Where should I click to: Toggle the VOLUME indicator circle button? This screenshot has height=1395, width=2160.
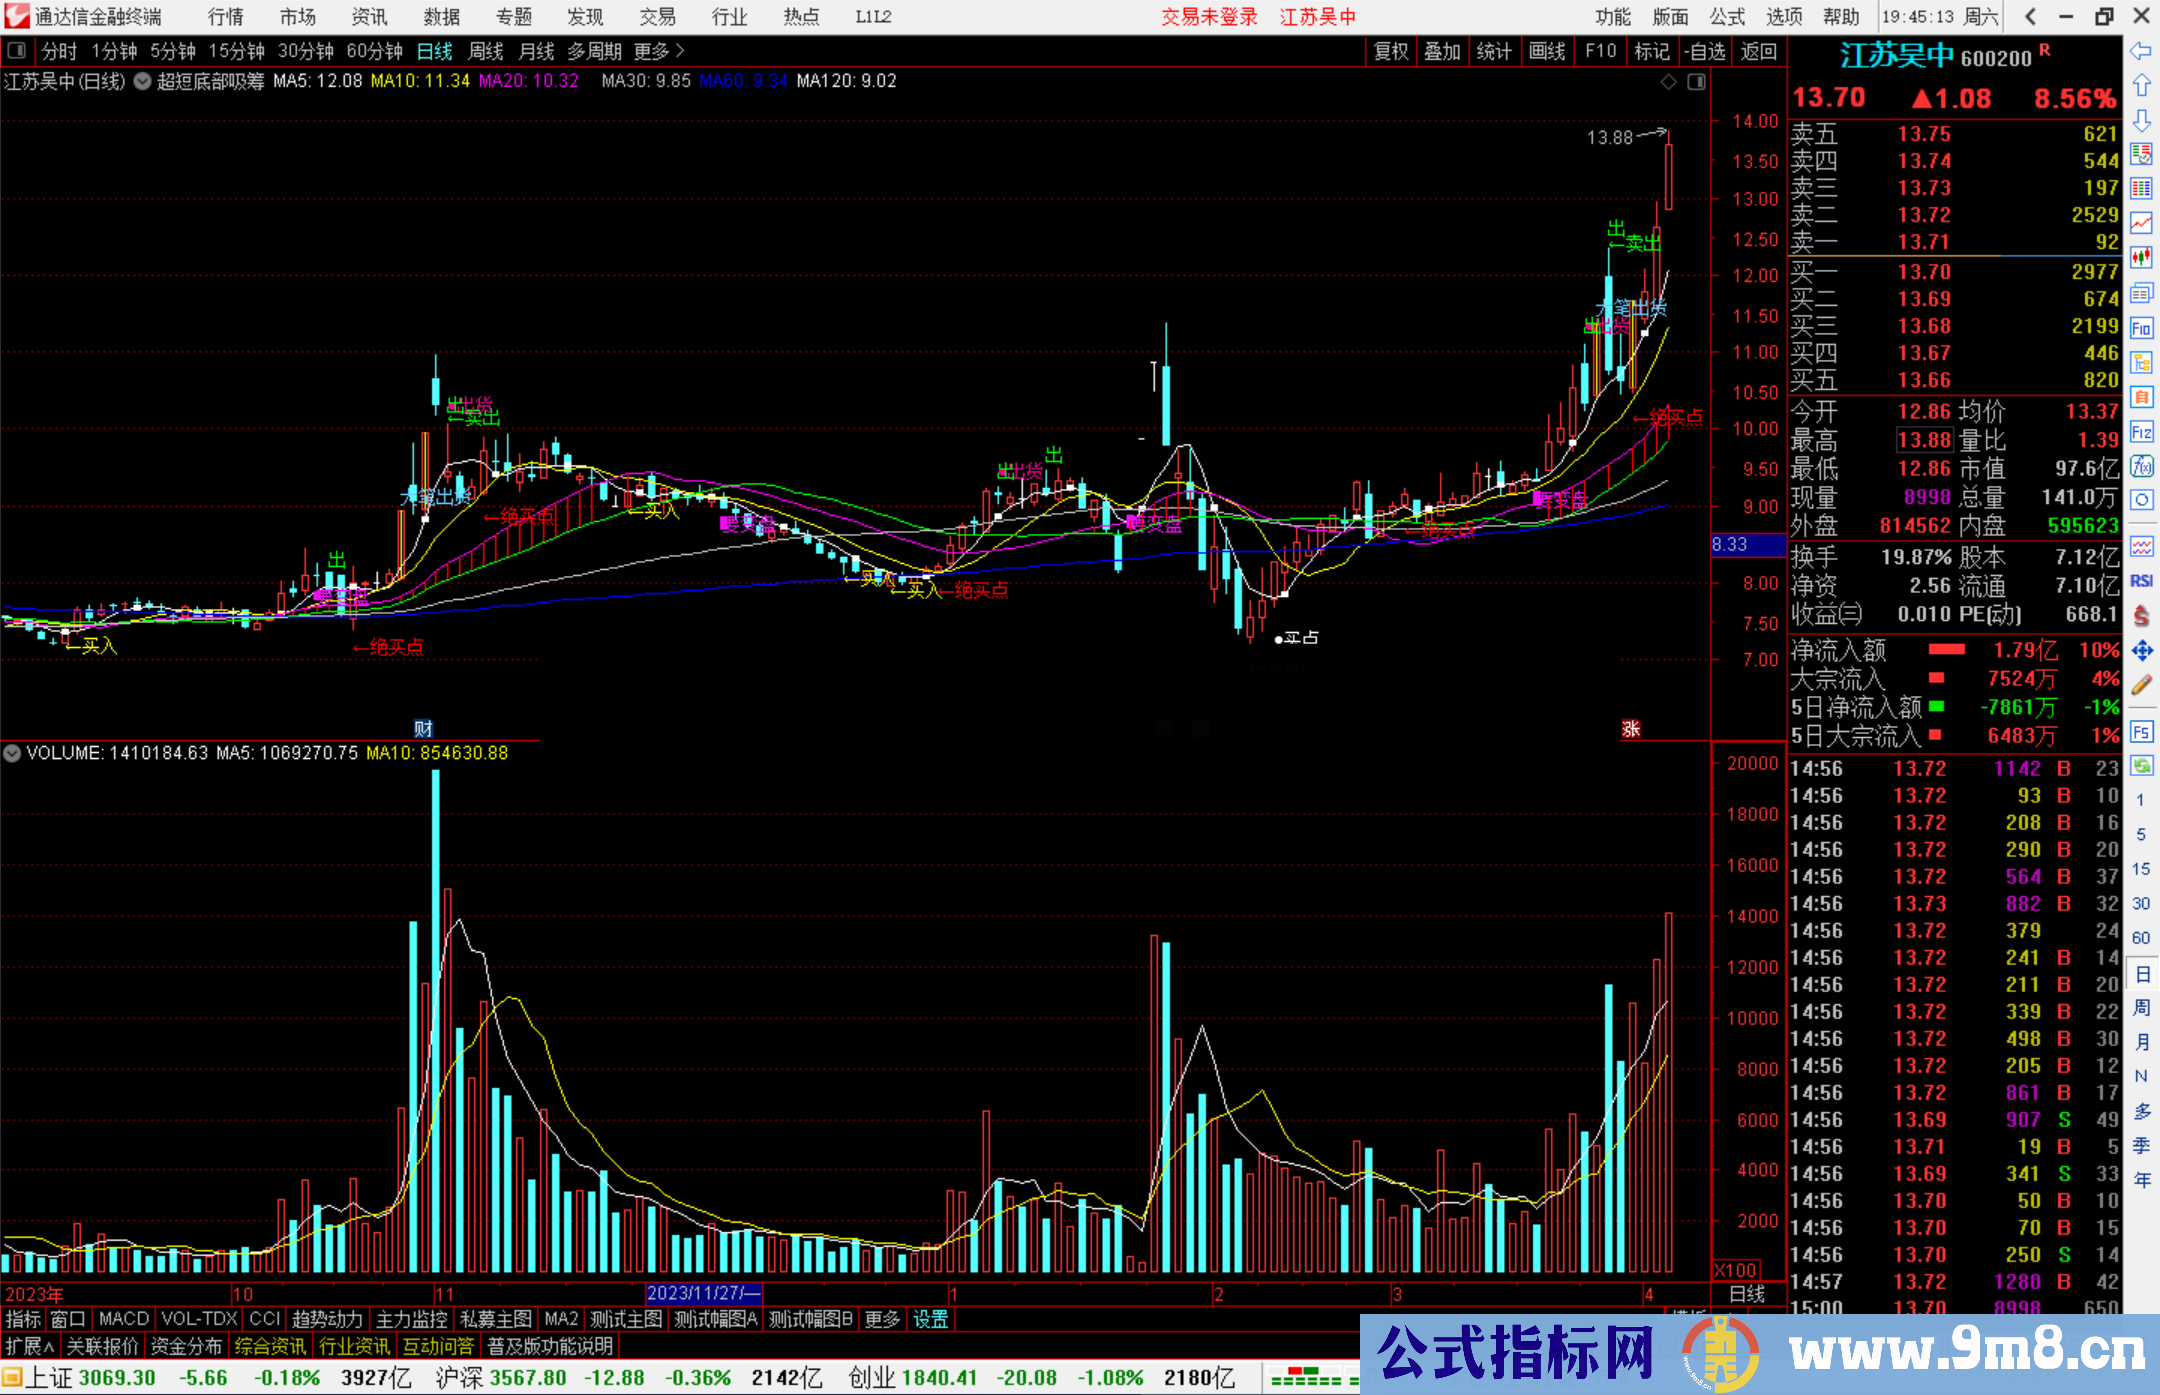(12, 753)
